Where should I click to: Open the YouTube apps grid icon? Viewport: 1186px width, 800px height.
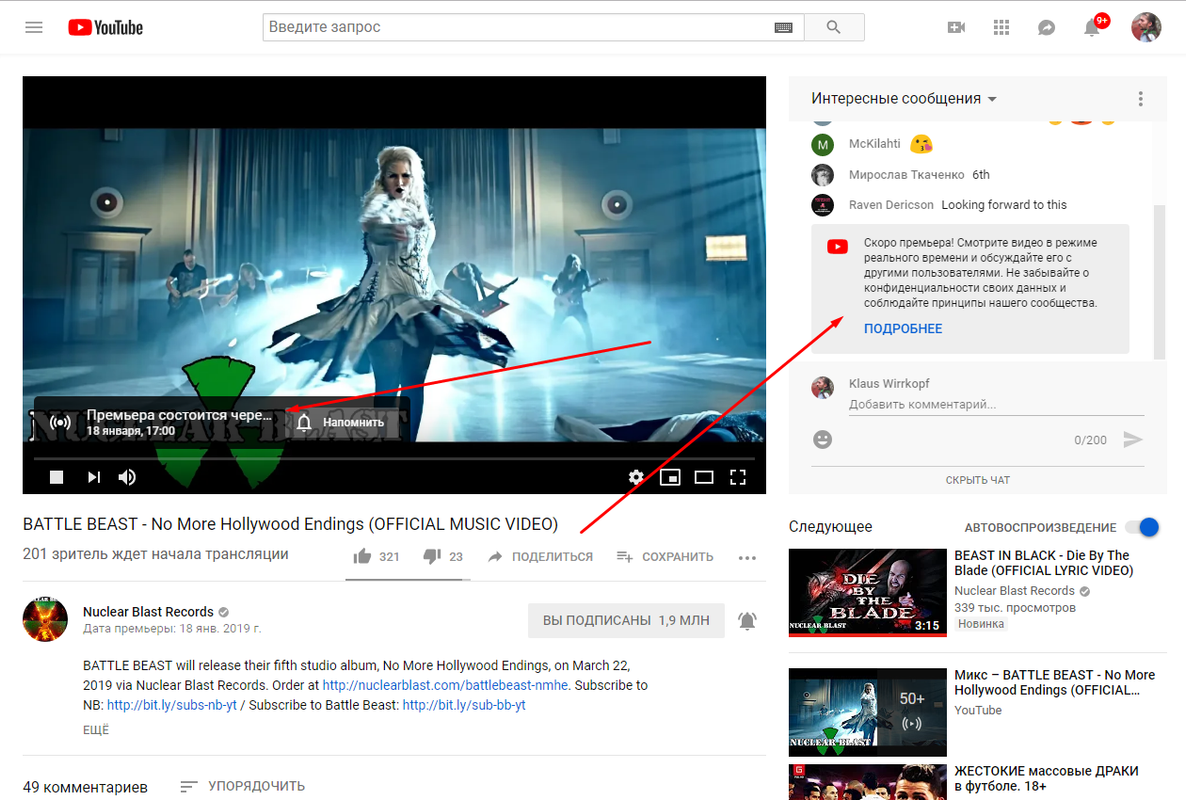coord(1001,27)
